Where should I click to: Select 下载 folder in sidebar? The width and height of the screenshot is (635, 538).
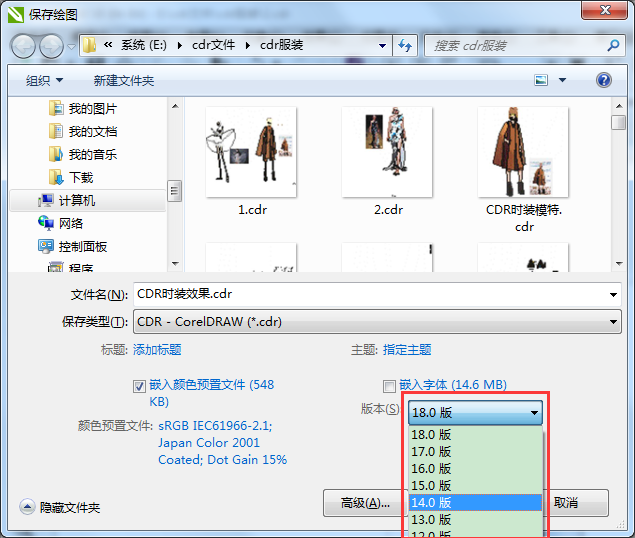[x=71, y=177]
